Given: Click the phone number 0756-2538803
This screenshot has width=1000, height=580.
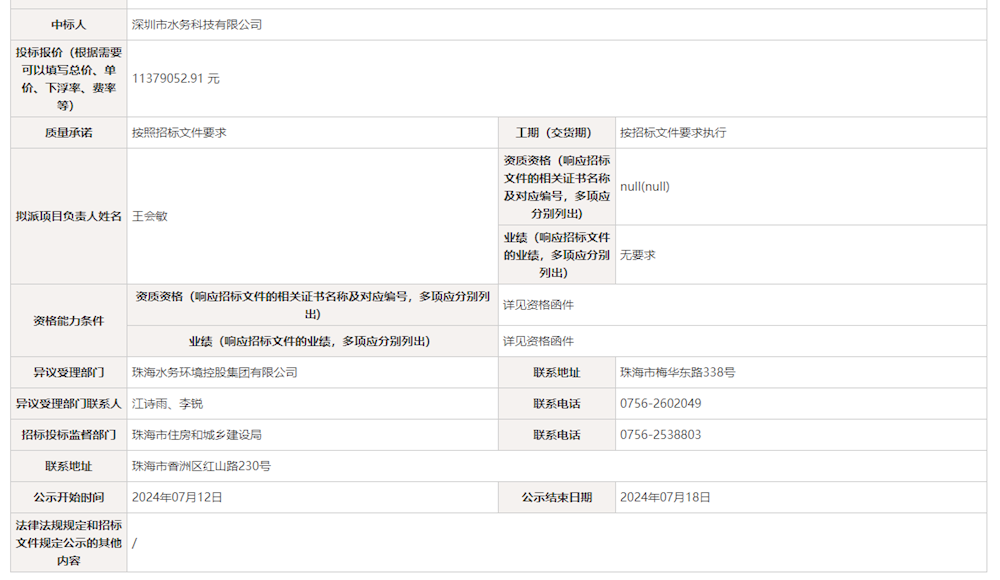Looking at the screenshot, I should pyautogui.click(x=658, y=438).
